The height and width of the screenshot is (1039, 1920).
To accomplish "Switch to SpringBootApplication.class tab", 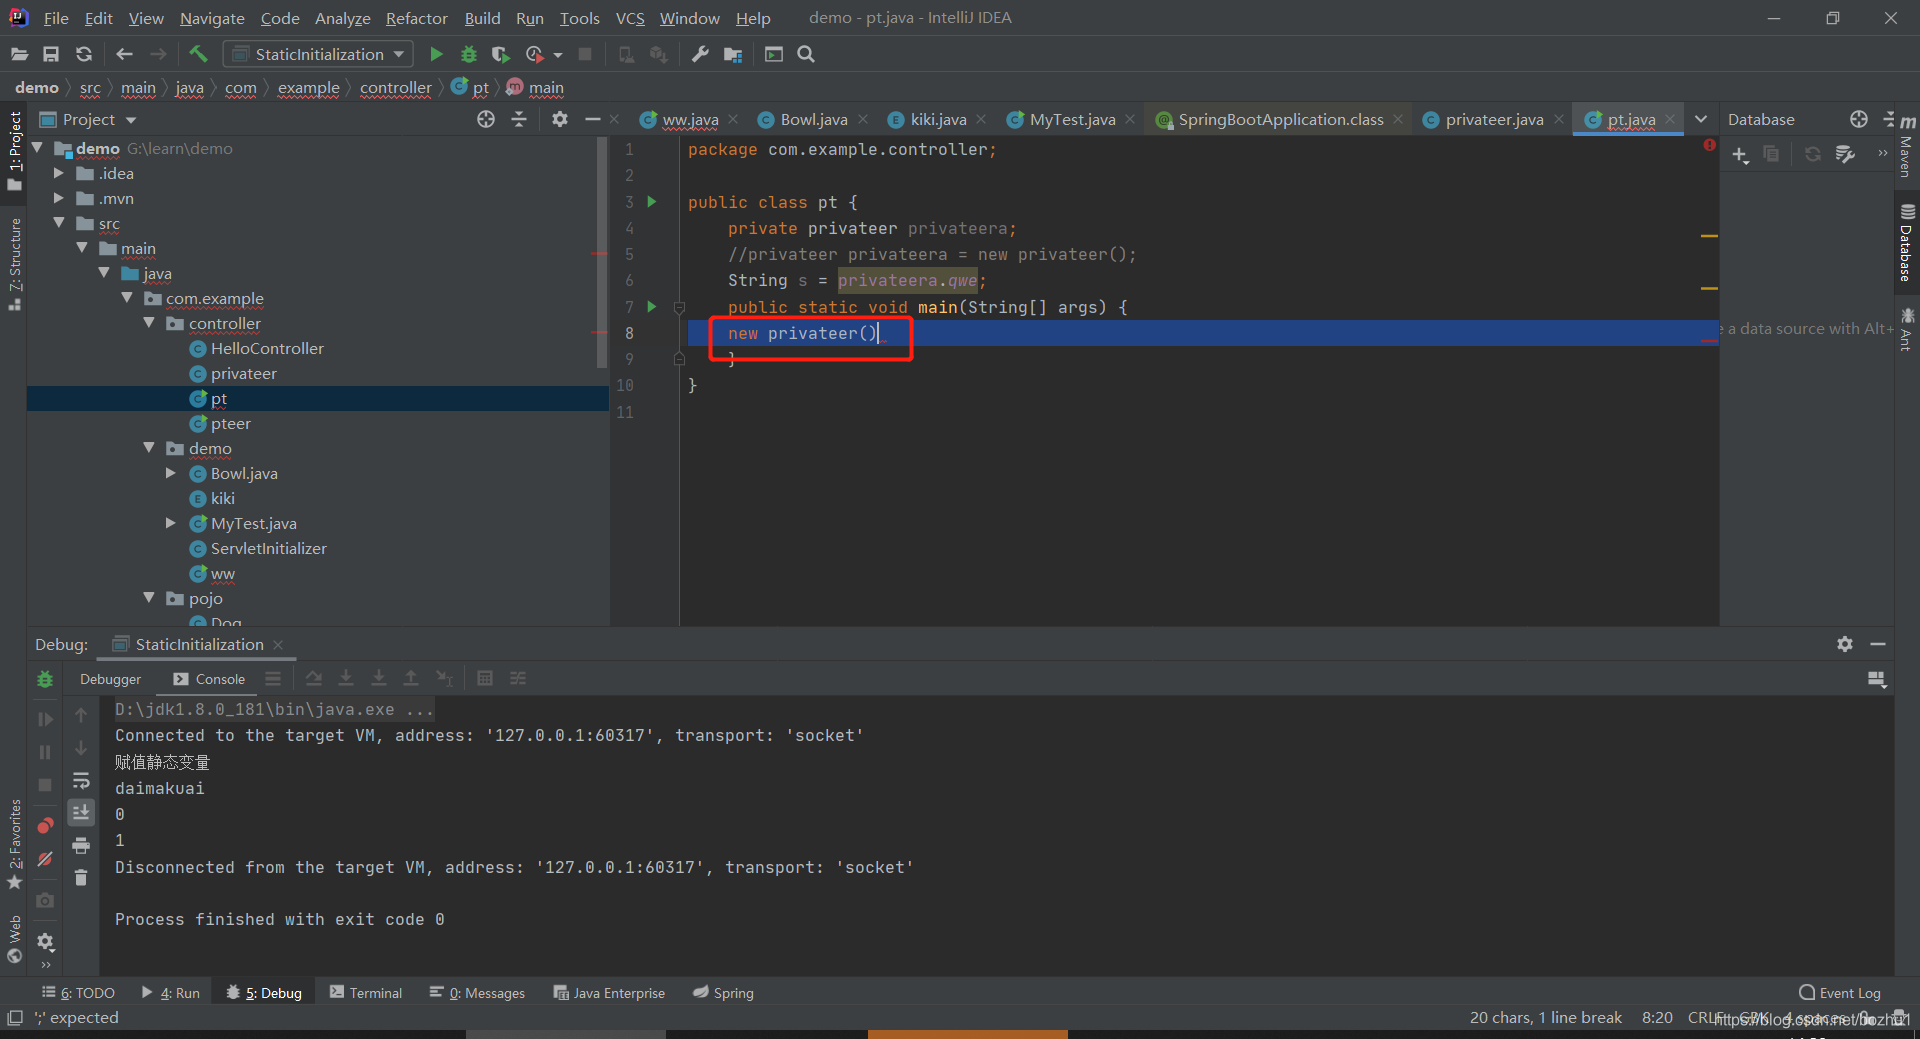I will click(x=1280, y=119).
